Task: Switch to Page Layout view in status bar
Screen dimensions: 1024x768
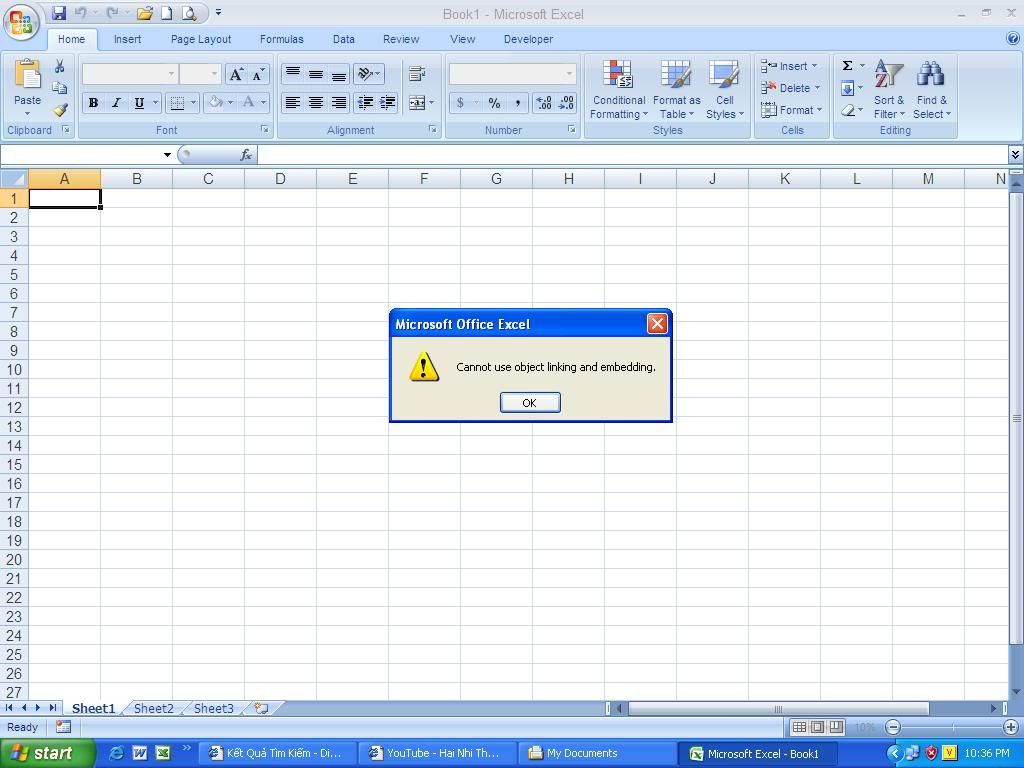Action: pos(817,727)
